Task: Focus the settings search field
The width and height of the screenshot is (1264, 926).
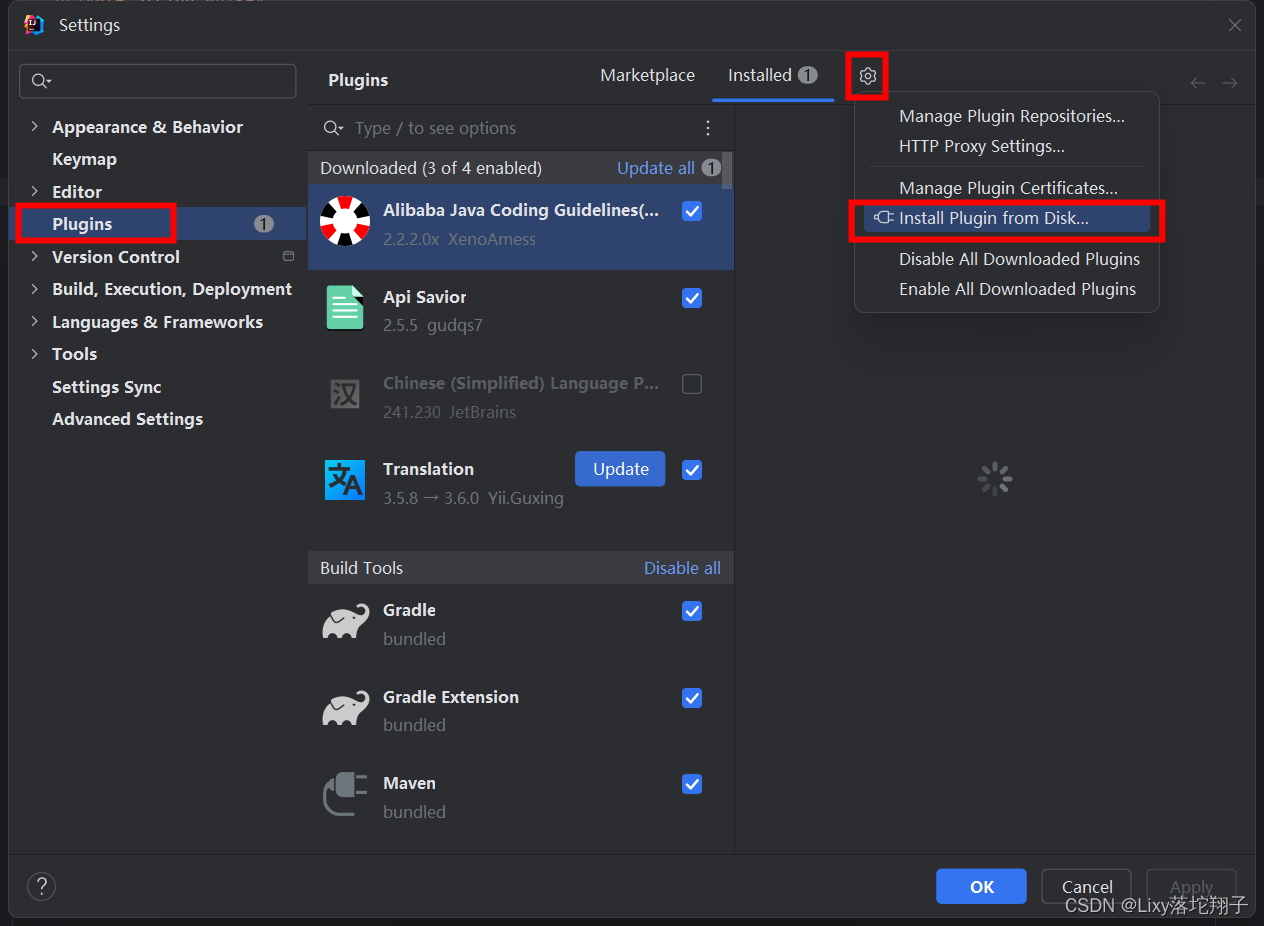Action: click(158, 81)
